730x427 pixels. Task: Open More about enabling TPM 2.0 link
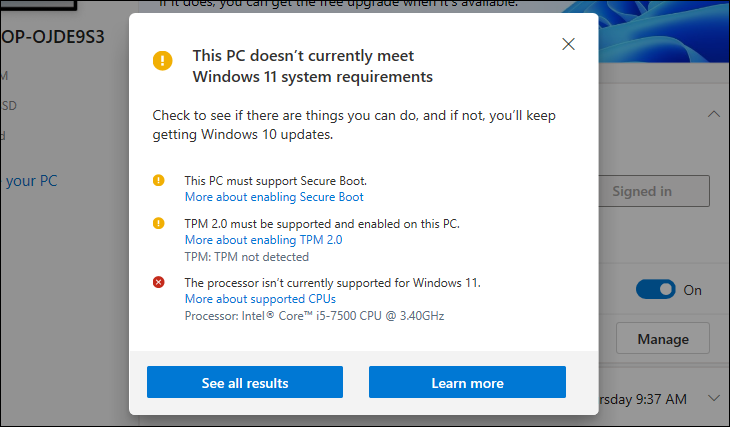coord(263,240)
